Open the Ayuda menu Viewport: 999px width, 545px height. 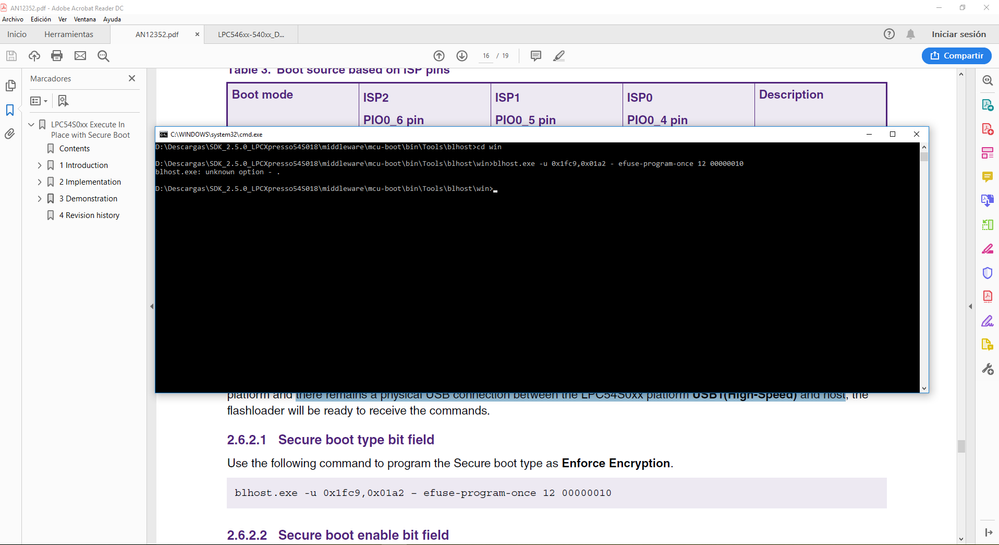pyautogui.click(x=112, y=19)
